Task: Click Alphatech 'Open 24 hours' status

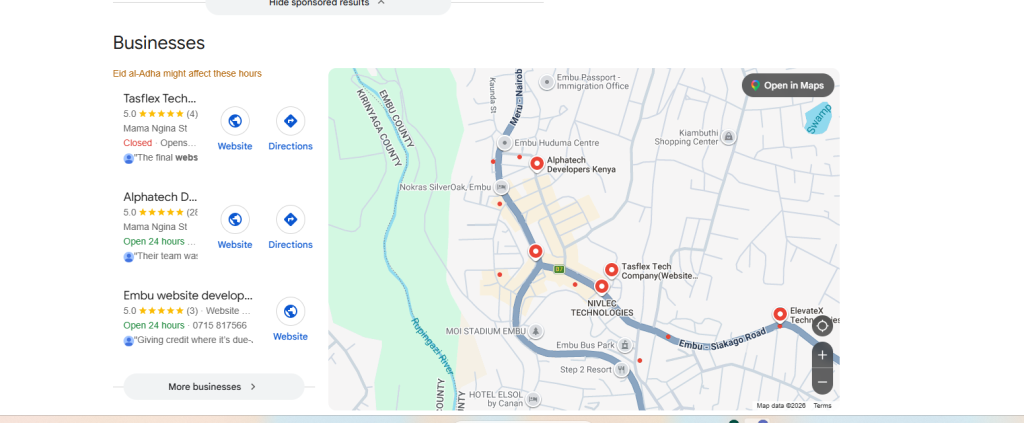Action: tap(154, 241)
